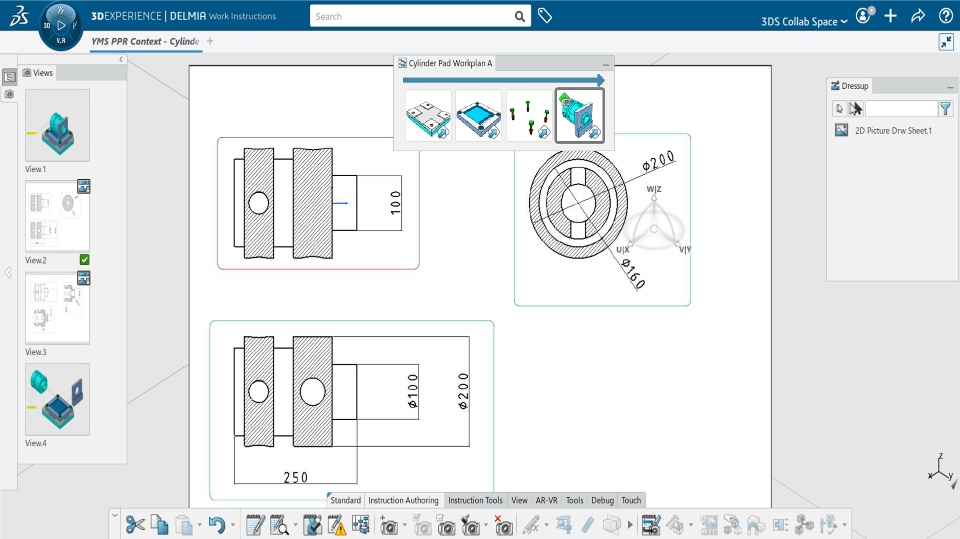
Task: Switch to the View tab
Action: click(x=519, y=500)
